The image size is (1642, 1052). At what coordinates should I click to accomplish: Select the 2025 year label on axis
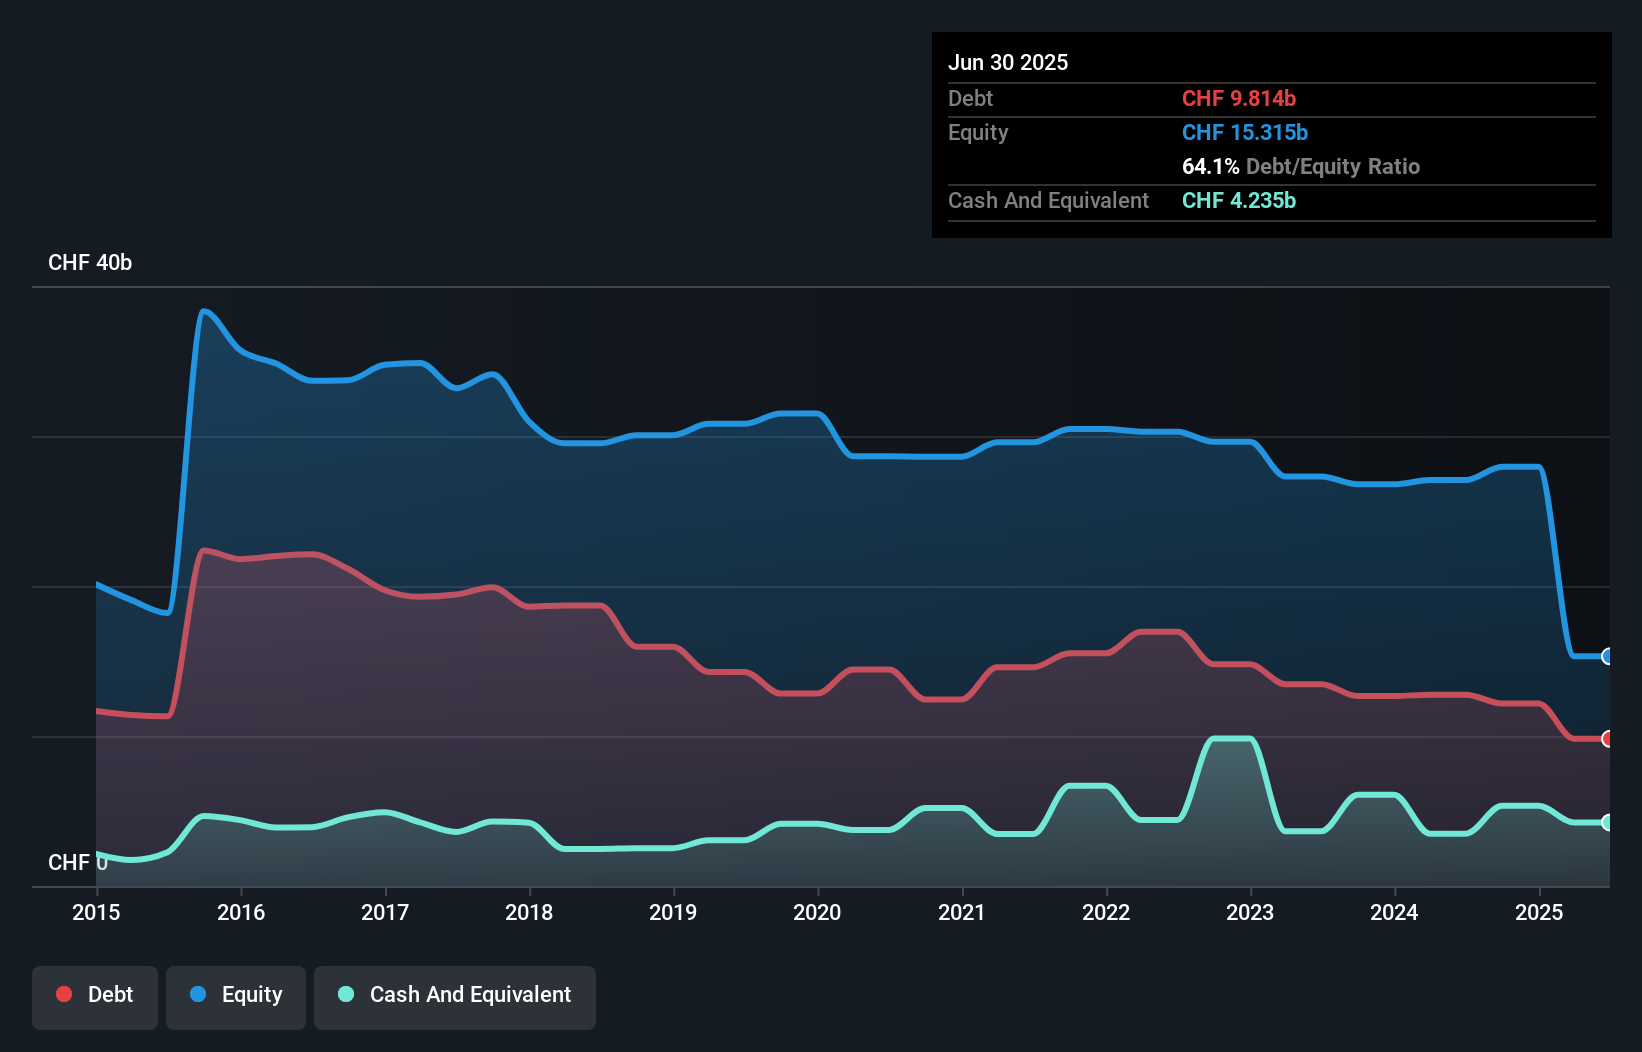click(1539, 912)
